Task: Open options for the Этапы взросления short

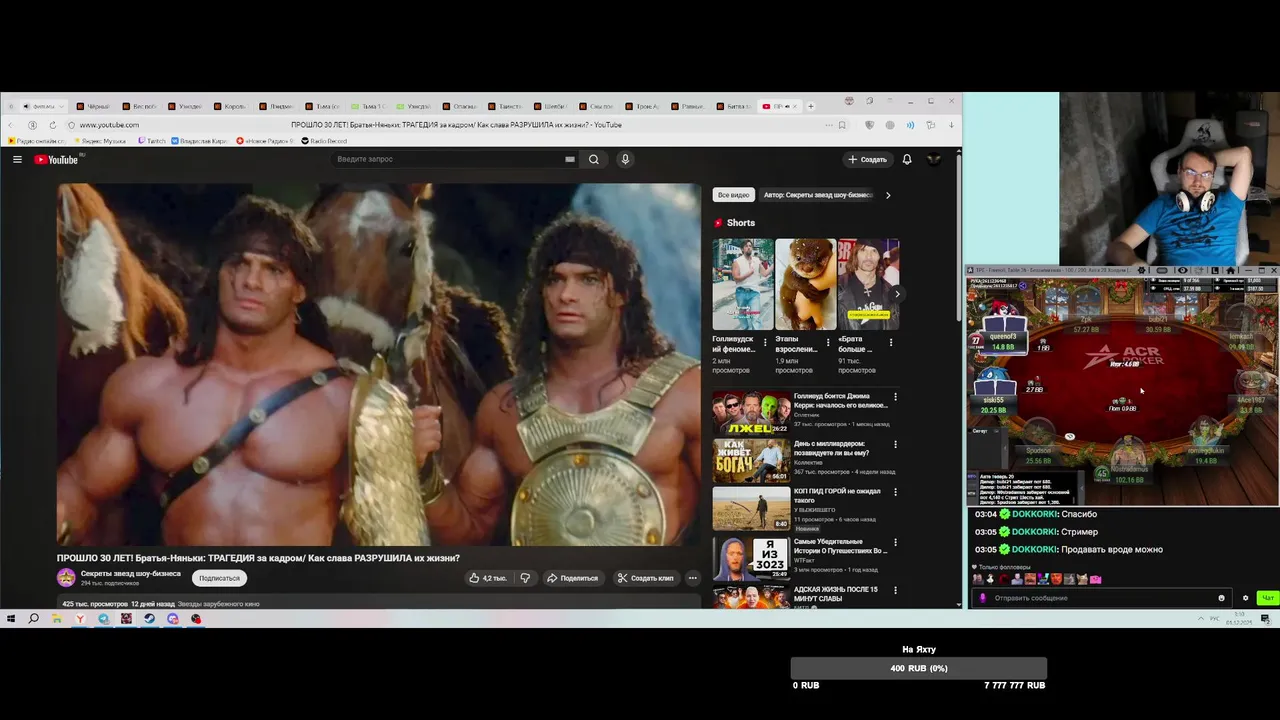Action: coord(828,342)
